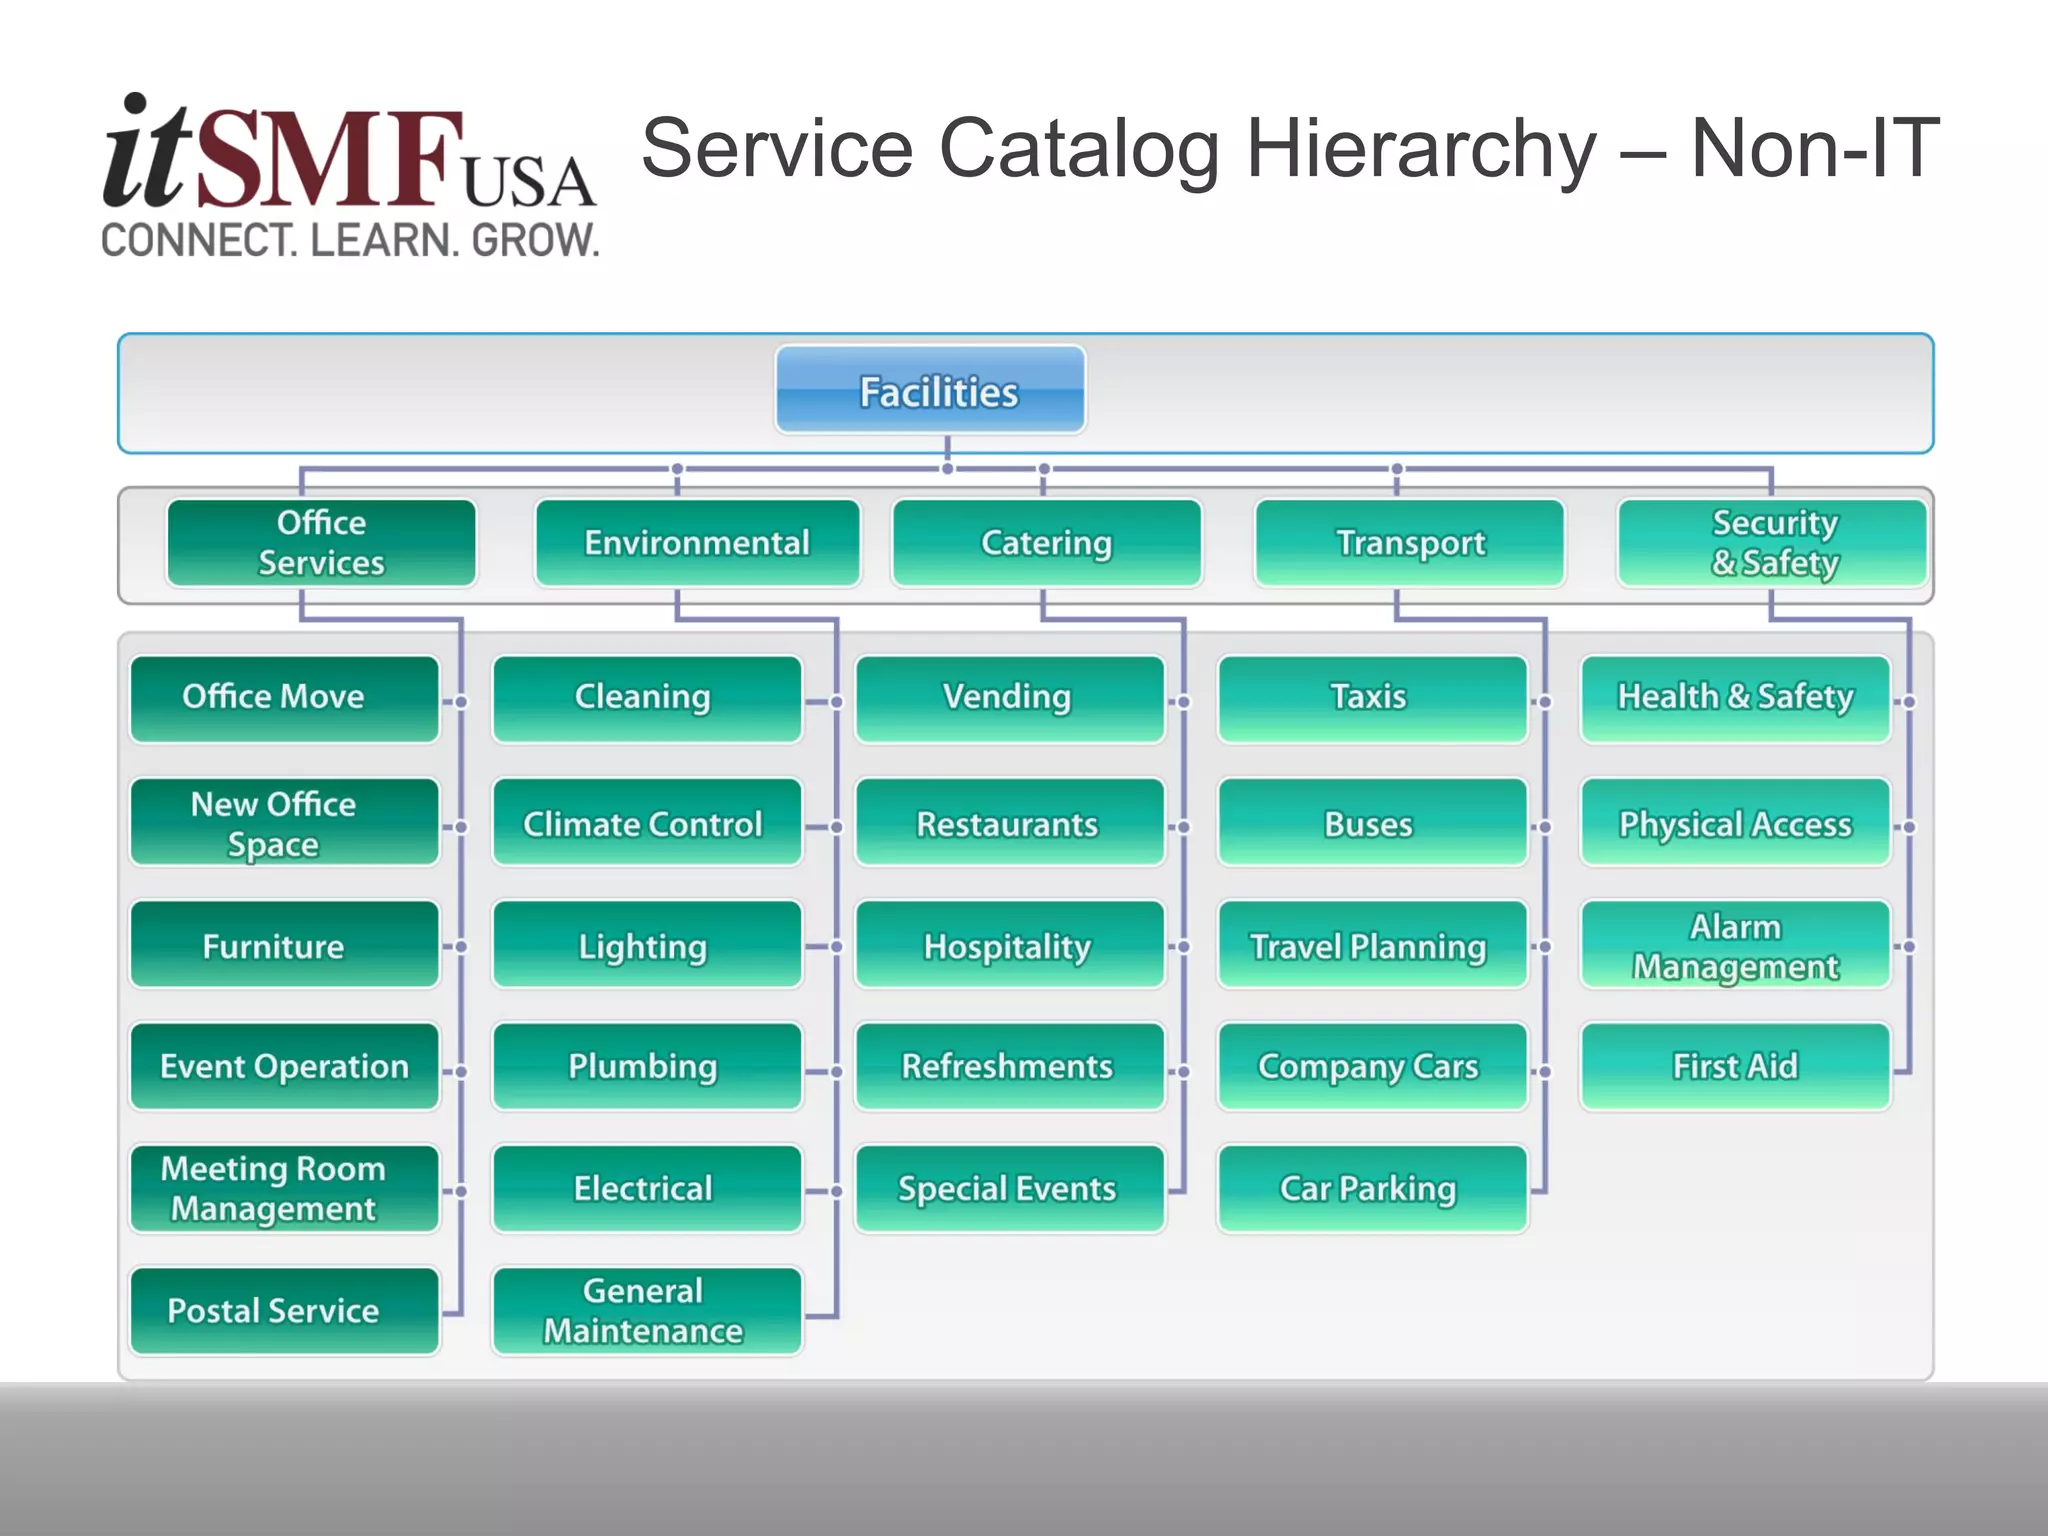Select the Health & Safety box
Viewport: 2048px width, 1536px height.
pyautogui.click(x=1736, y=698)
